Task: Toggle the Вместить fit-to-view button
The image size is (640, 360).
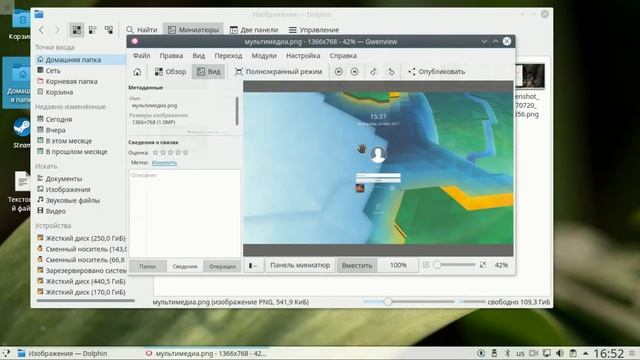Action: tap(357, 265)
